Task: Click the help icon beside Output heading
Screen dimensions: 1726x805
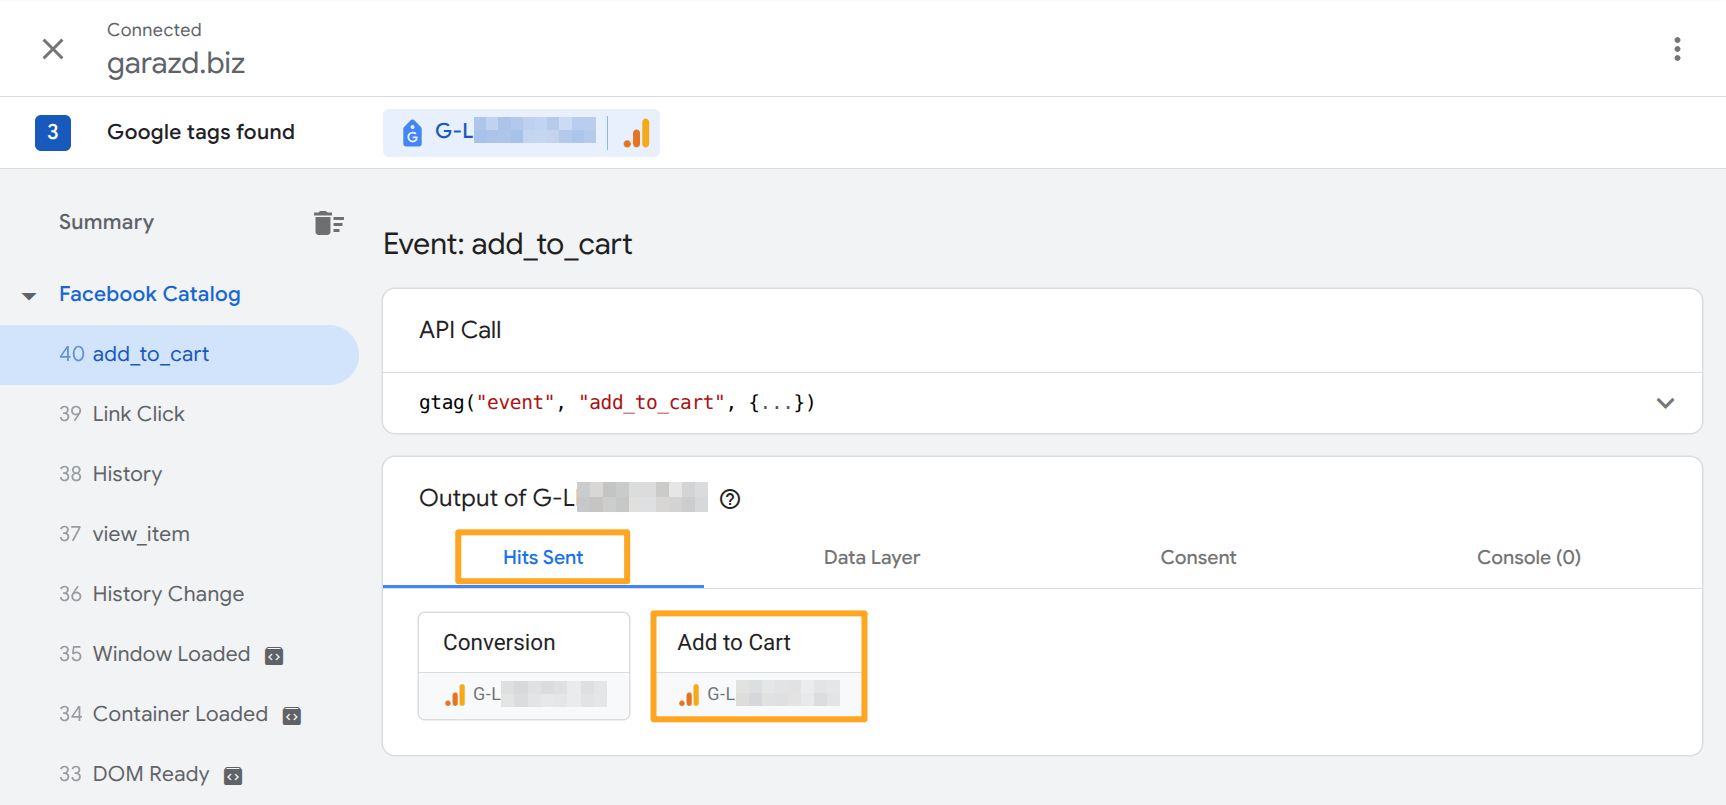Action: 730,499
